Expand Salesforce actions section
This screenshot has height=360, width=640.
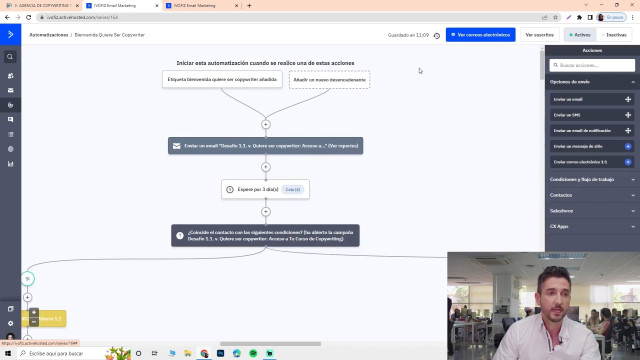tap(592, 211)
